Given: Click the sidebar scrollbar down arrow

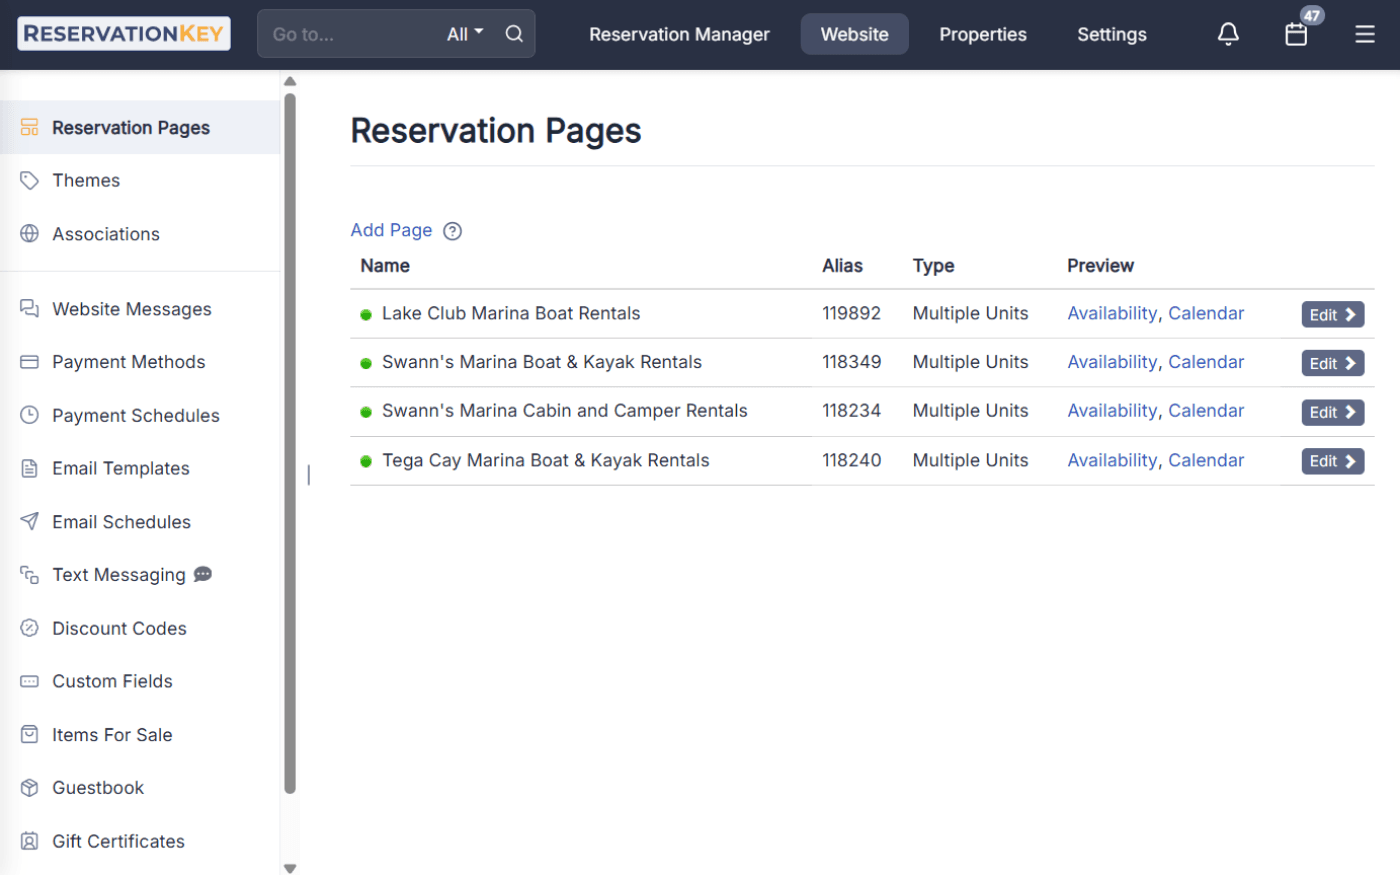Looking at the screenshot, I should pyautogui.click(x=290, y=868).
